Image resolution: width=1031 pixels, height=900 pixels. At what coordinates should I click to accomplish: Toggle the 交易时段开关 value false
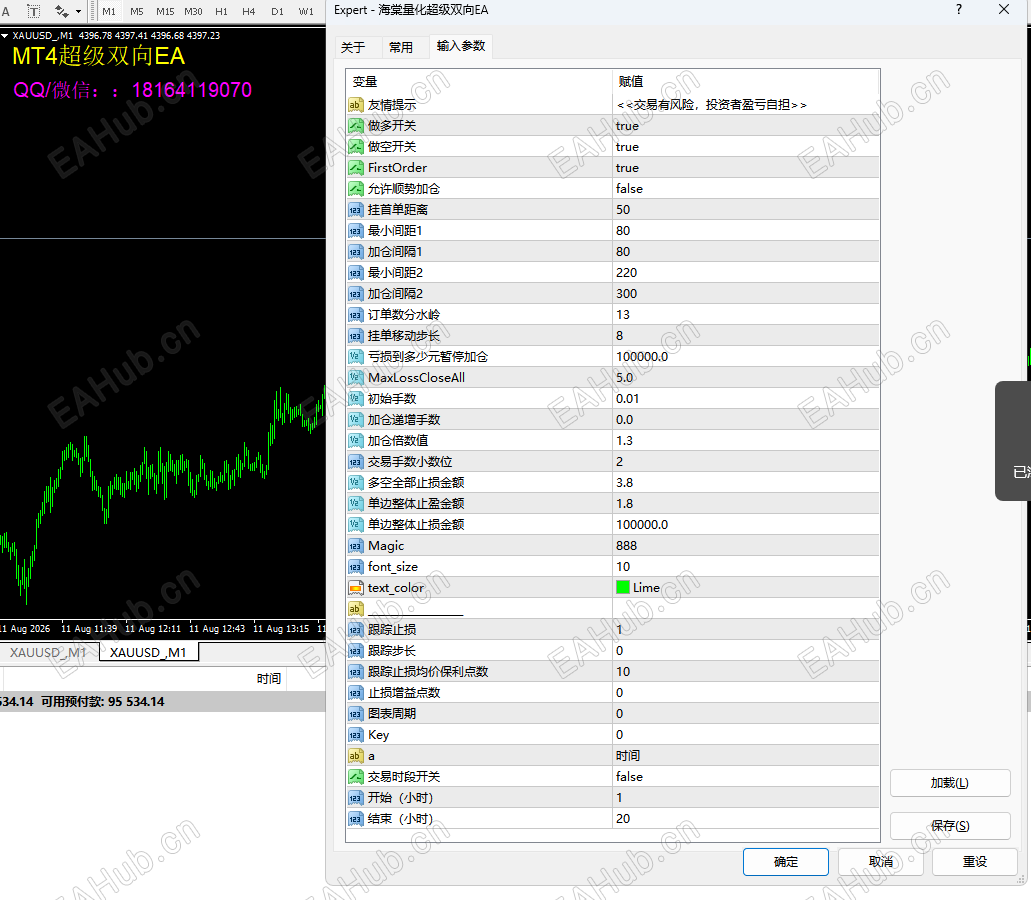coord(746,777)
